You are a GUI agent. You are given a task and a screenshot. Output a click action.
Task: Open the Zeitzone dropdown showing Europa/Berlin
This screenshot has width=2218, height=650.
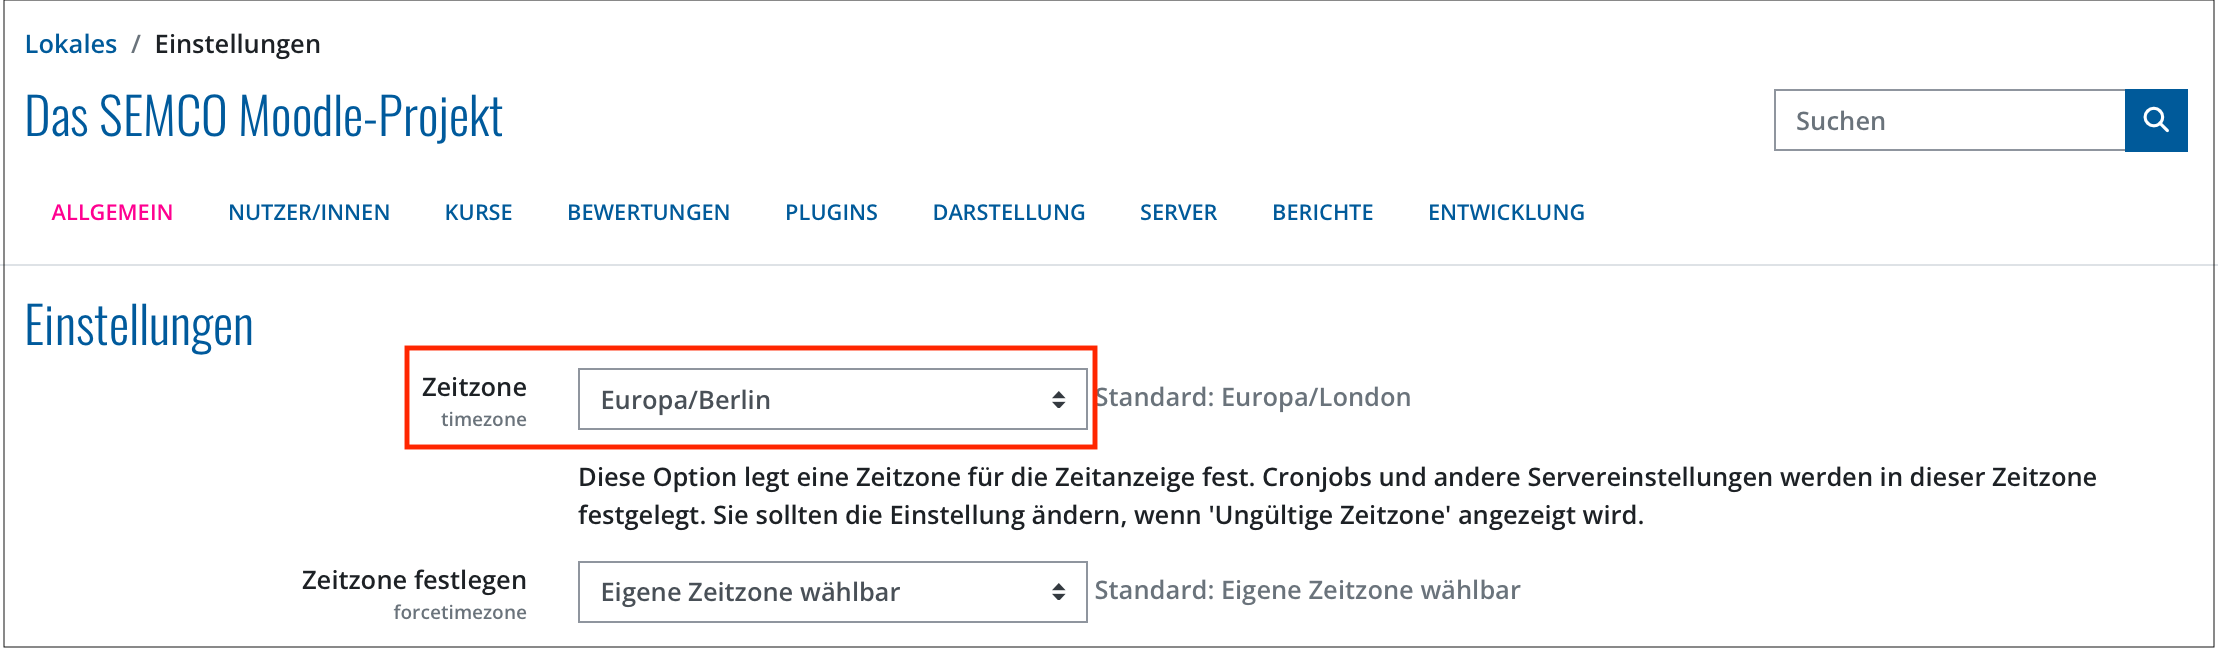point(830,398)
